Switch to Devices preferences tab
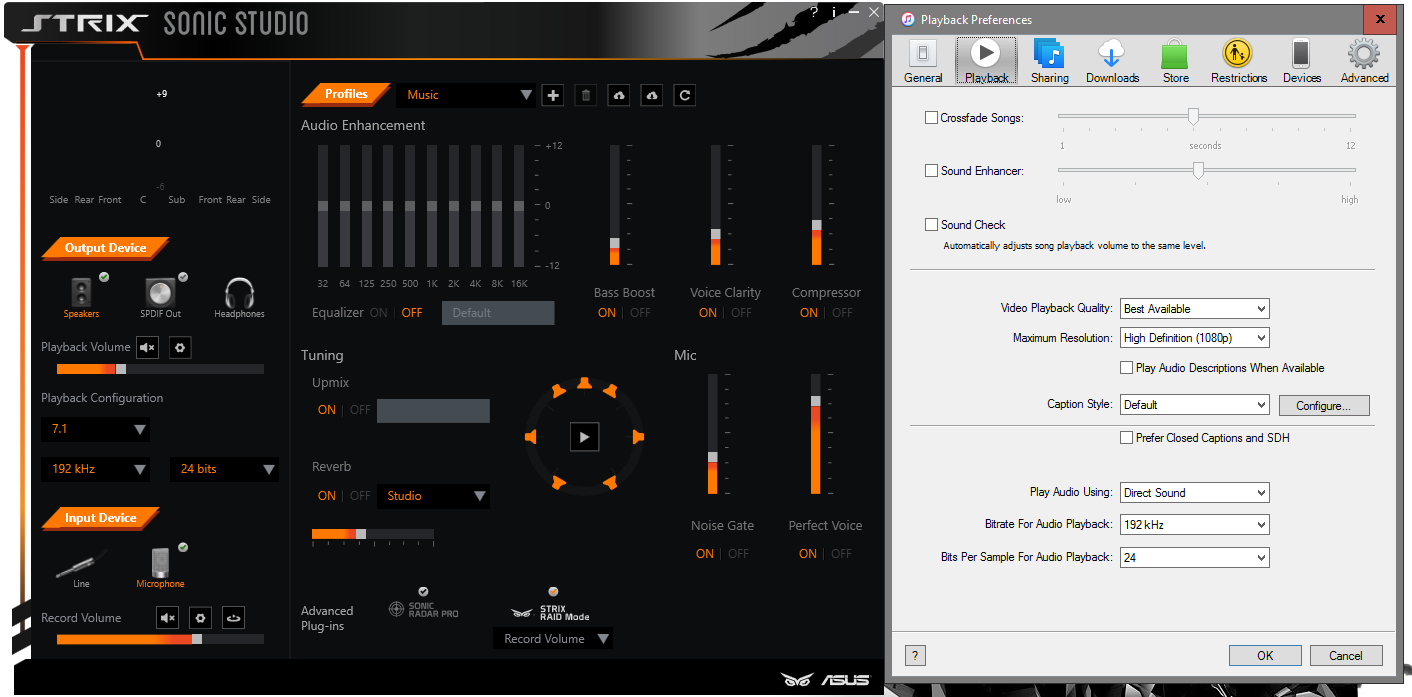The image size is (1412, 697). (1301, 61)
